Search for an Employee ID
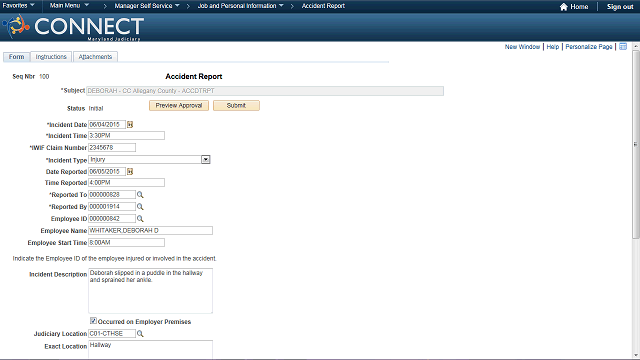The image size is (640, 360). click(140, 219)
